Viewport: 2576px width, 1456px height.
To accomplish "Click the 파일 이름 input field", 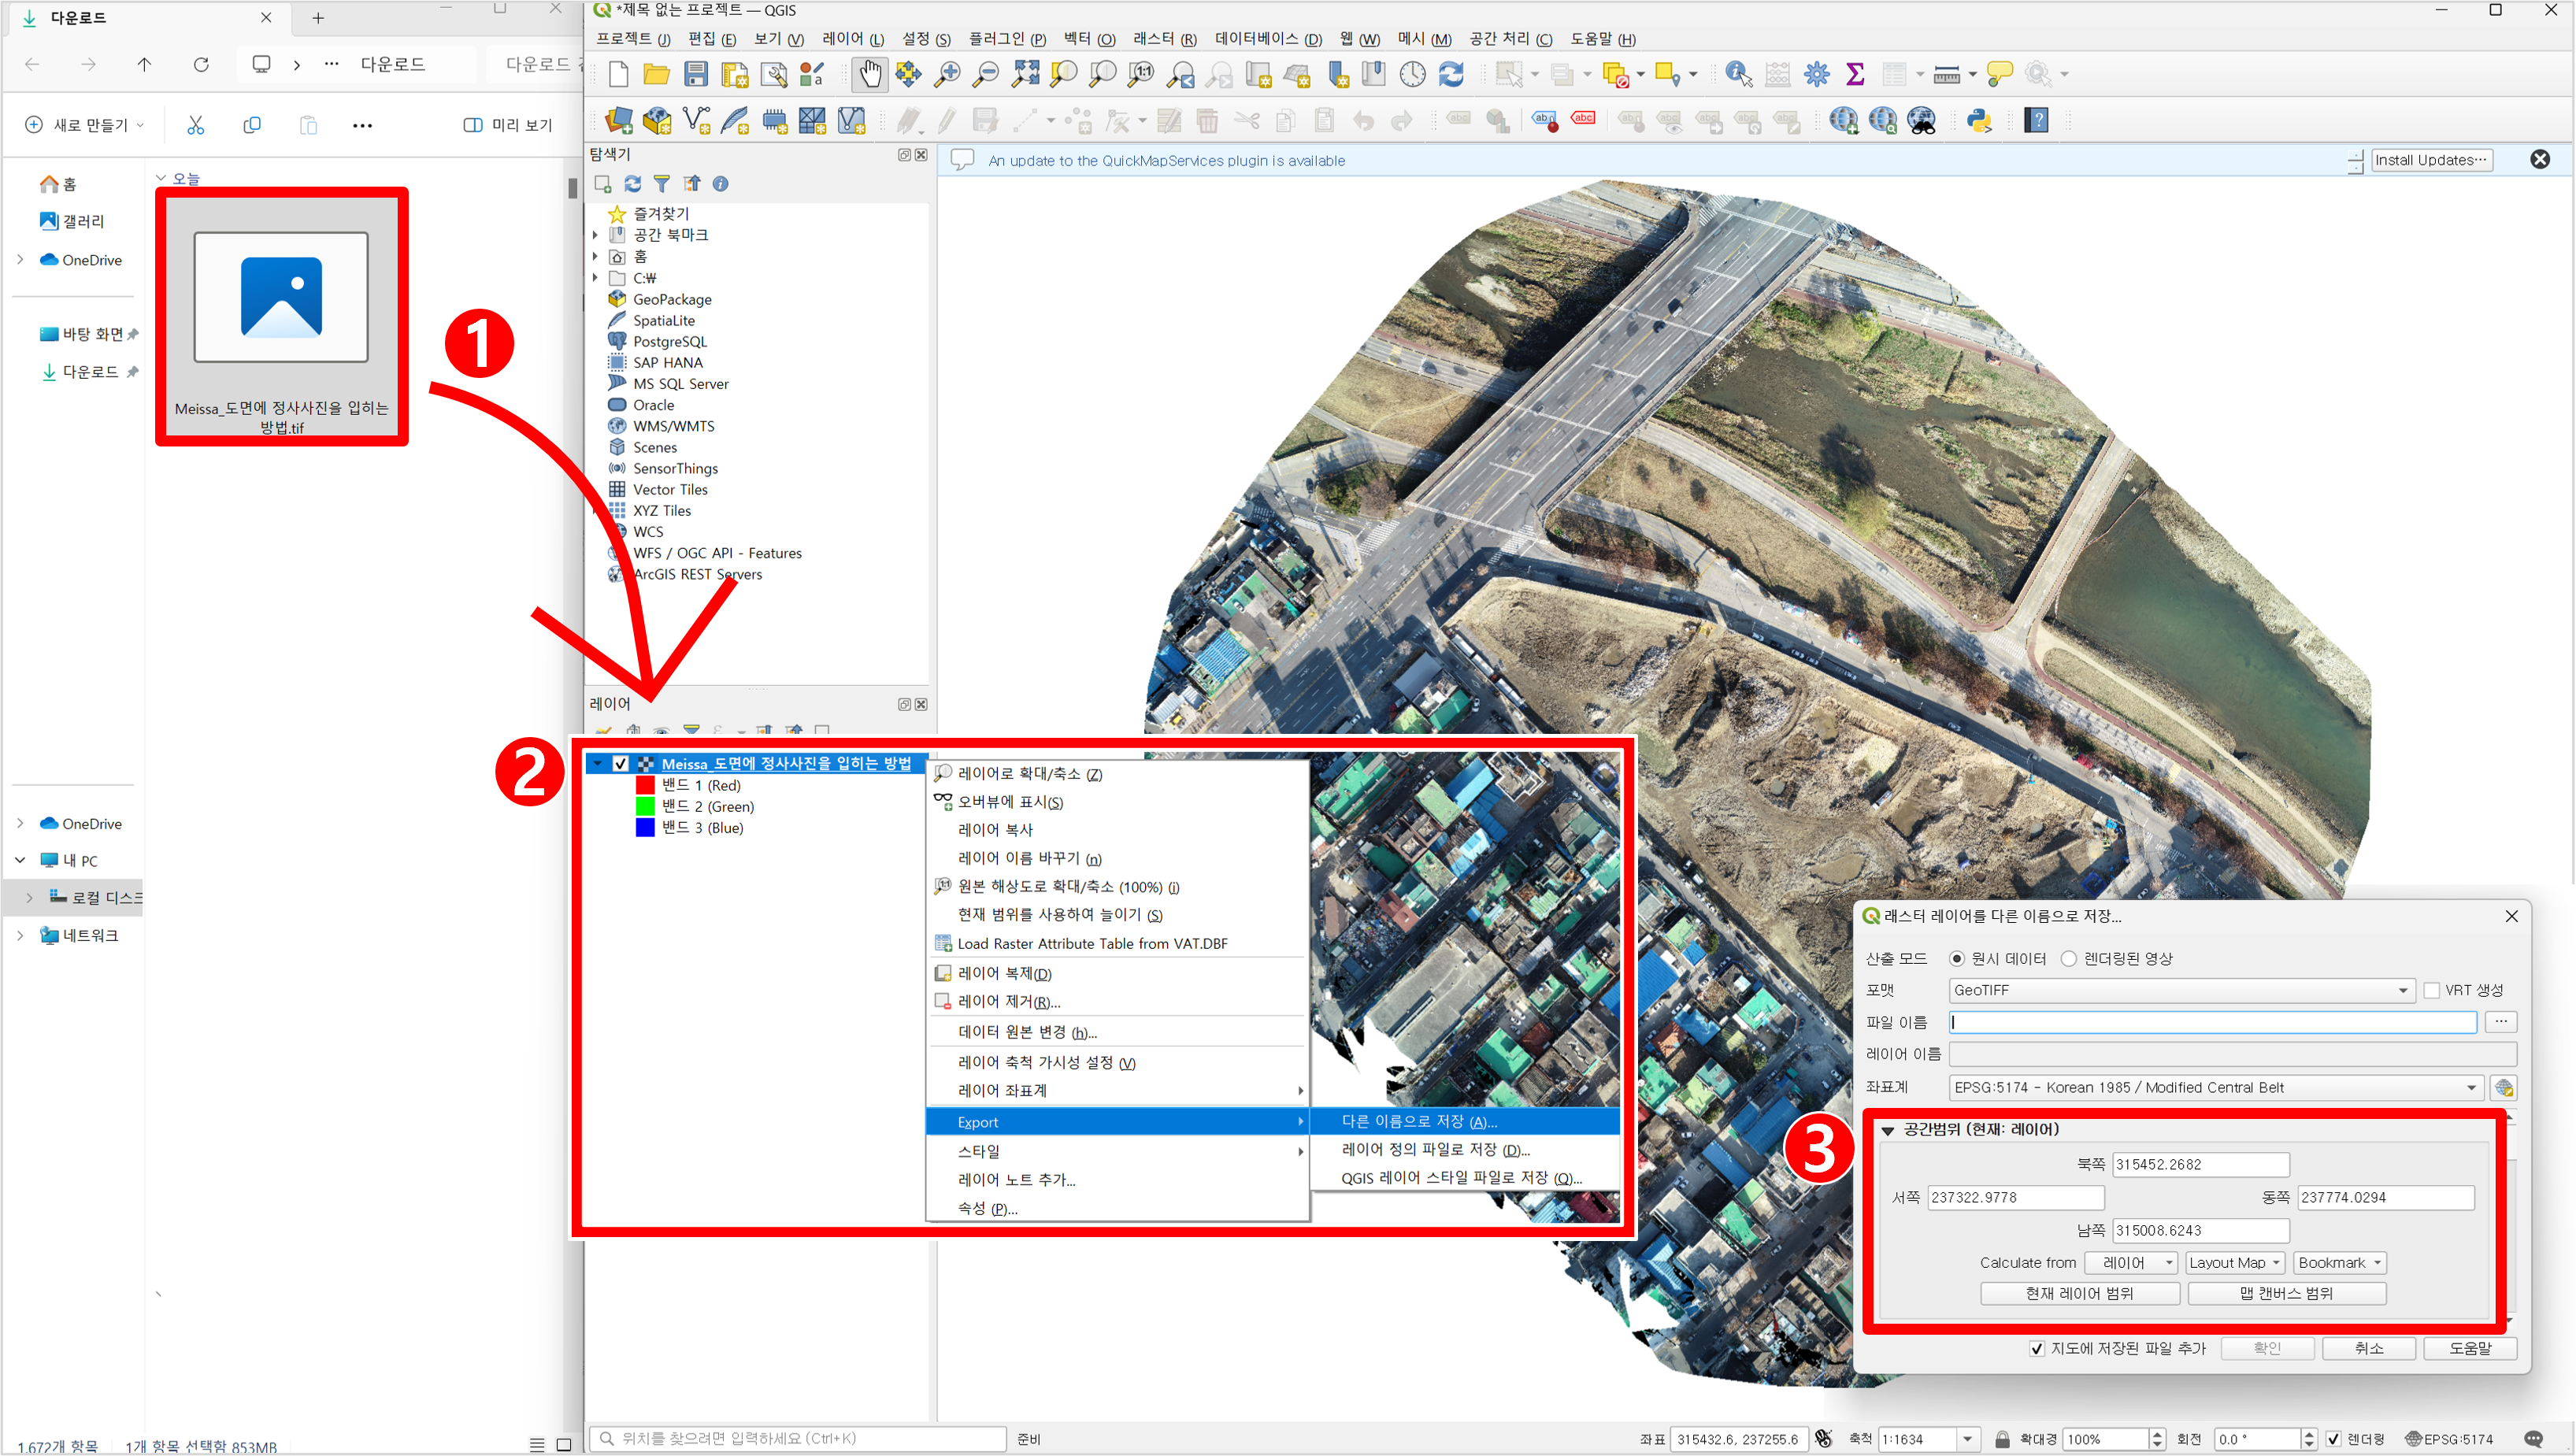I will pos(2213,1022).
